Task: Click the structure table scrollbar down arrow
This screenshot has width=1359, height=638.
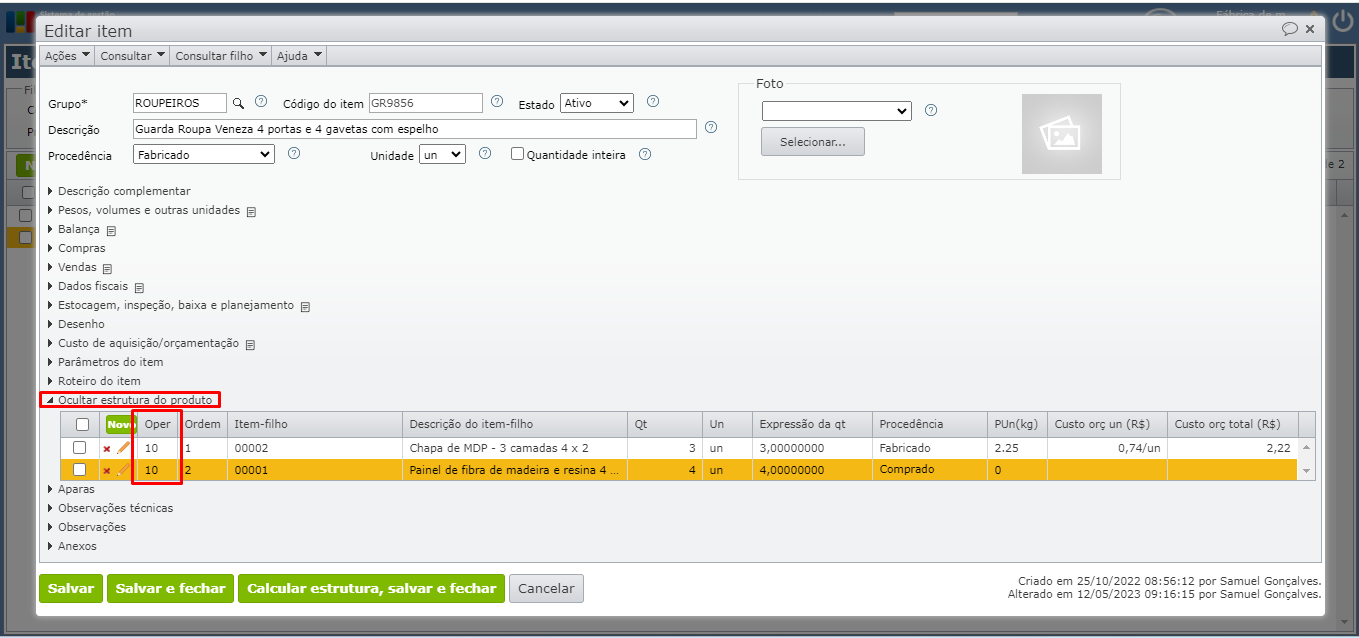Action: pyautogui.click(x=1306, y=470)
